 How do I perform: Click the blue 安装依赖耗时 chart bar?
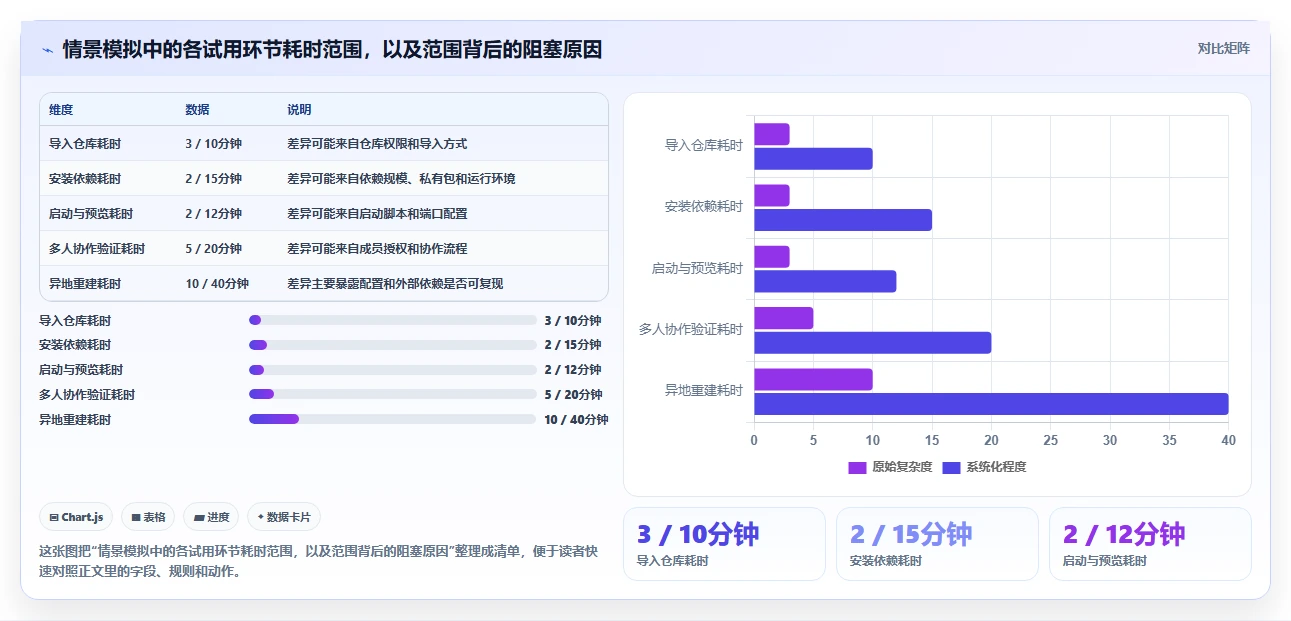(843, 220)
